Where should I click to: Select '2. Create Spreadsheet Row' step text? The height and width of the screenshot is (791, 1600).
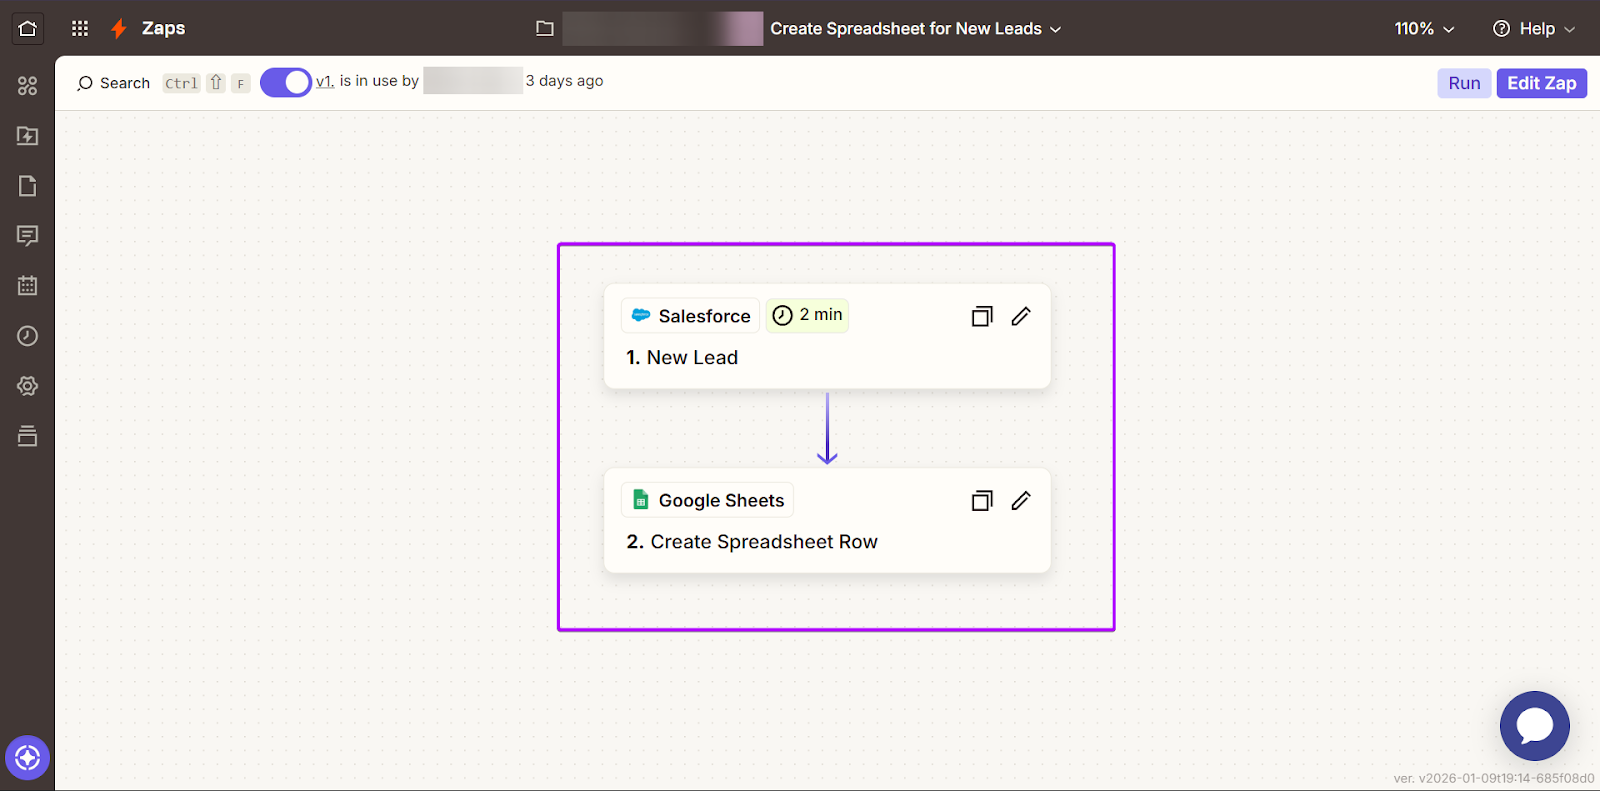pos(752,542)
